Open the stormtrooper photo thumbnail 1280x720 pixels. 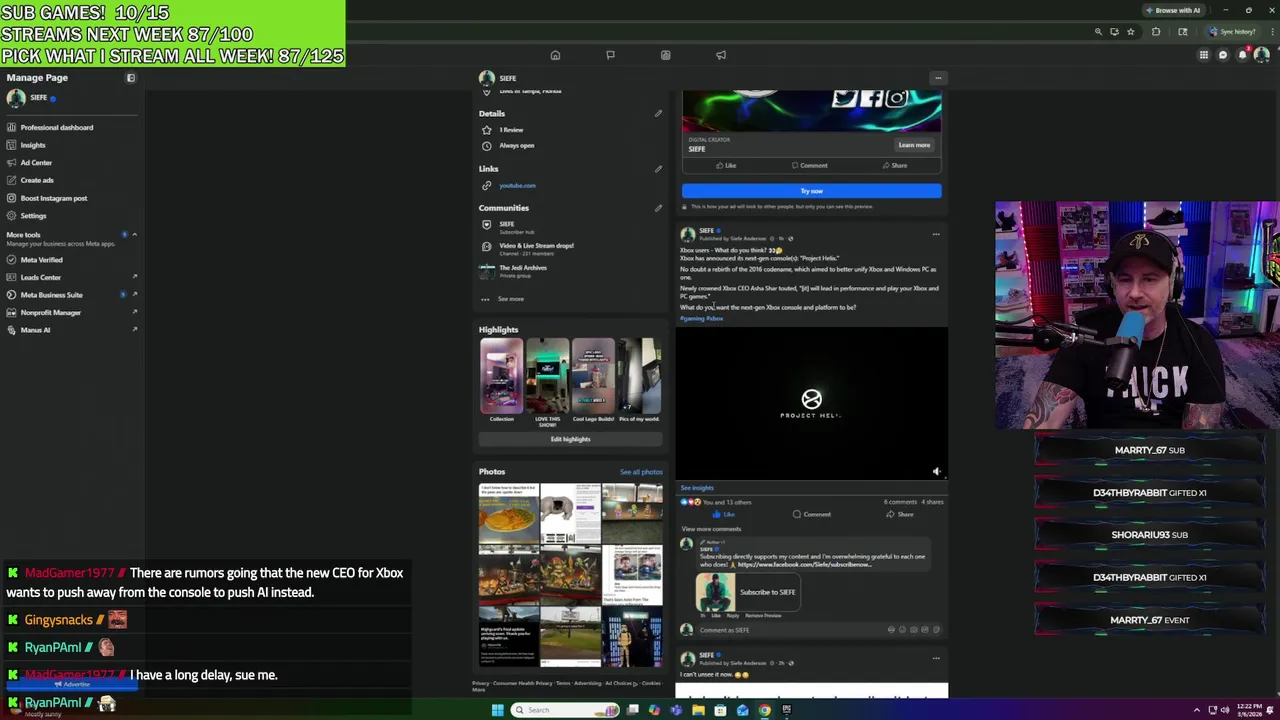click(x=632, y=637)
